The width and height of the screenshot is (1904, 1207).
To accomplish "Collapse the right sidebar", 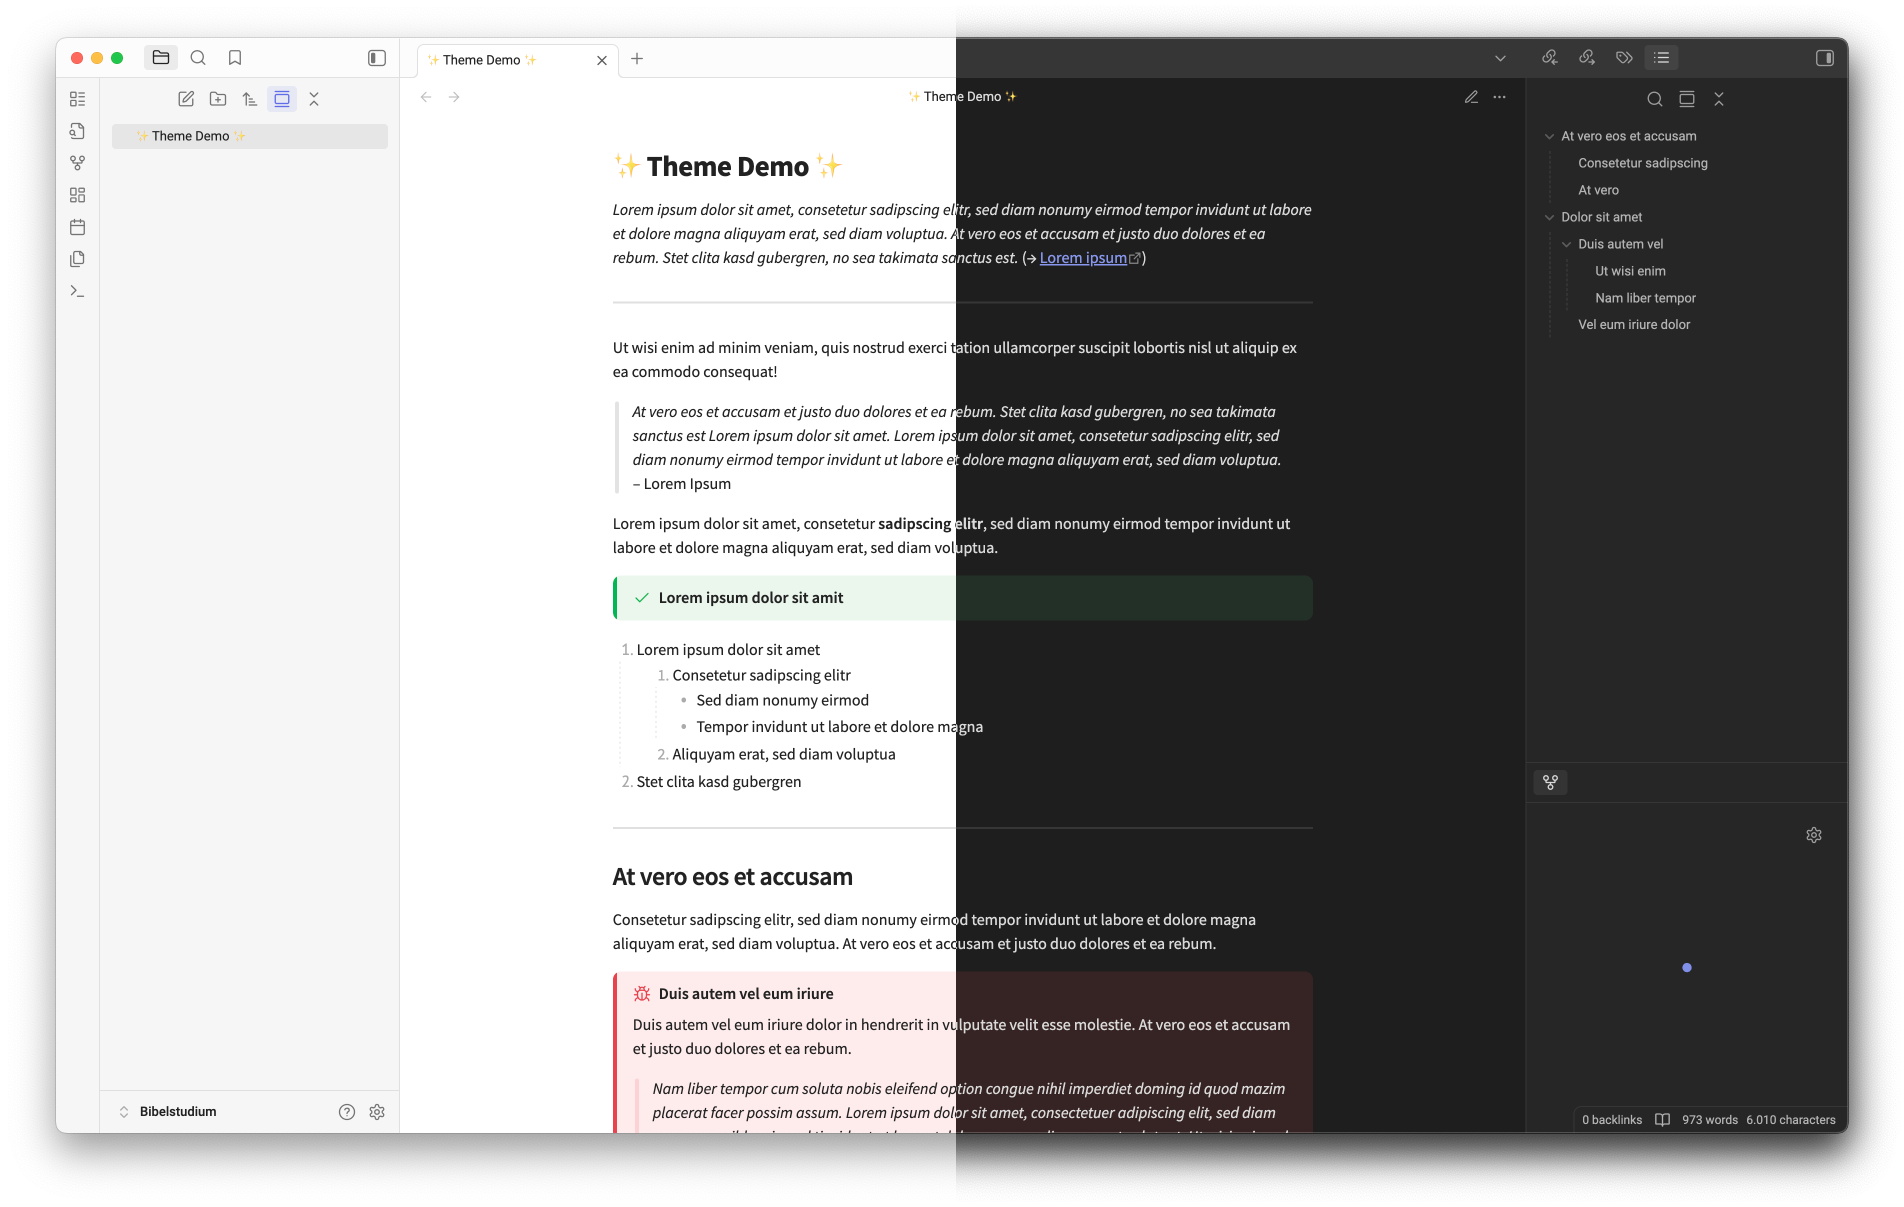I will coord(1825,58).
